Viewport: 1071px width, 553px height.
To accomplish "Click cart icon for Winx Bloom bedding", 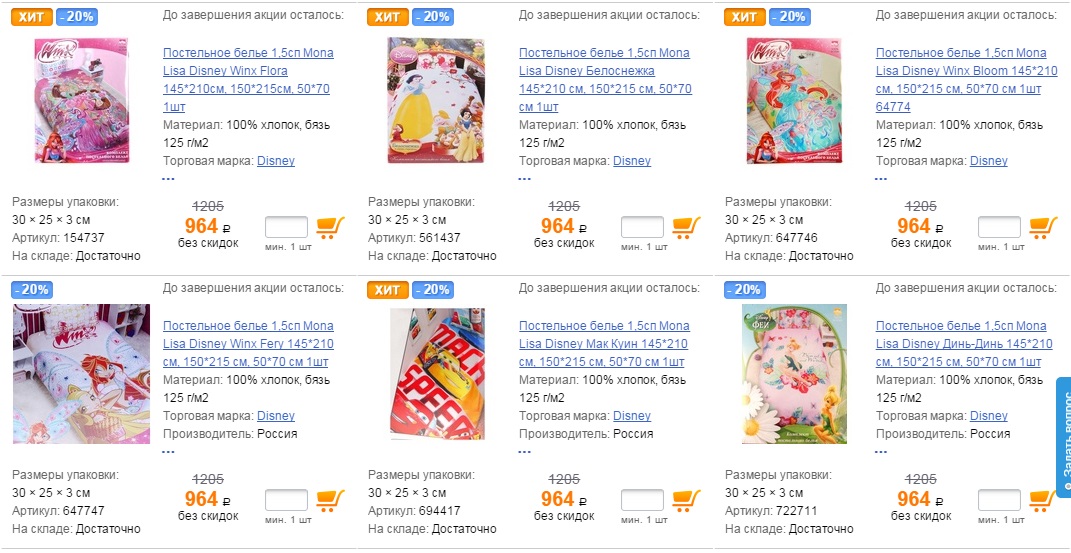I will [1044, 227].
